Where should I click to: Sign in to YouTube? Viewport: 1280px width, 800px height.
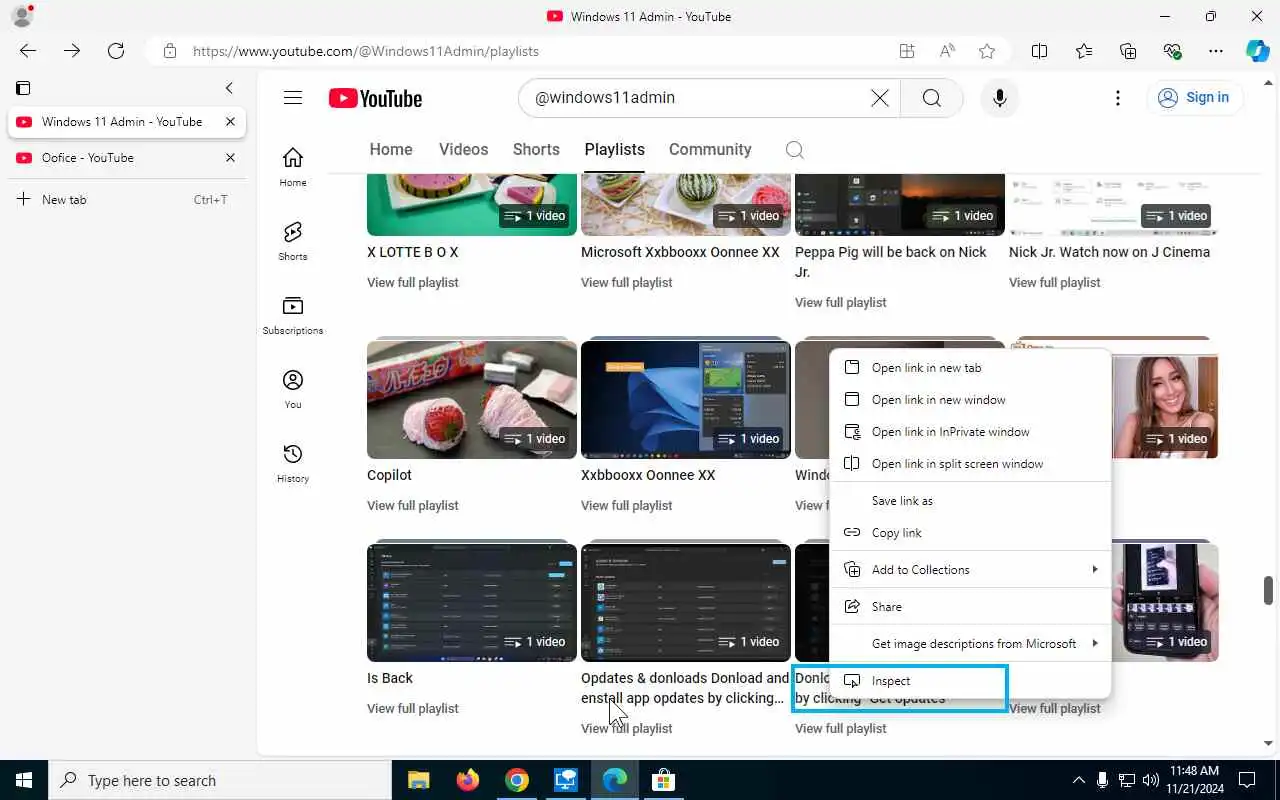point(1194,98)
